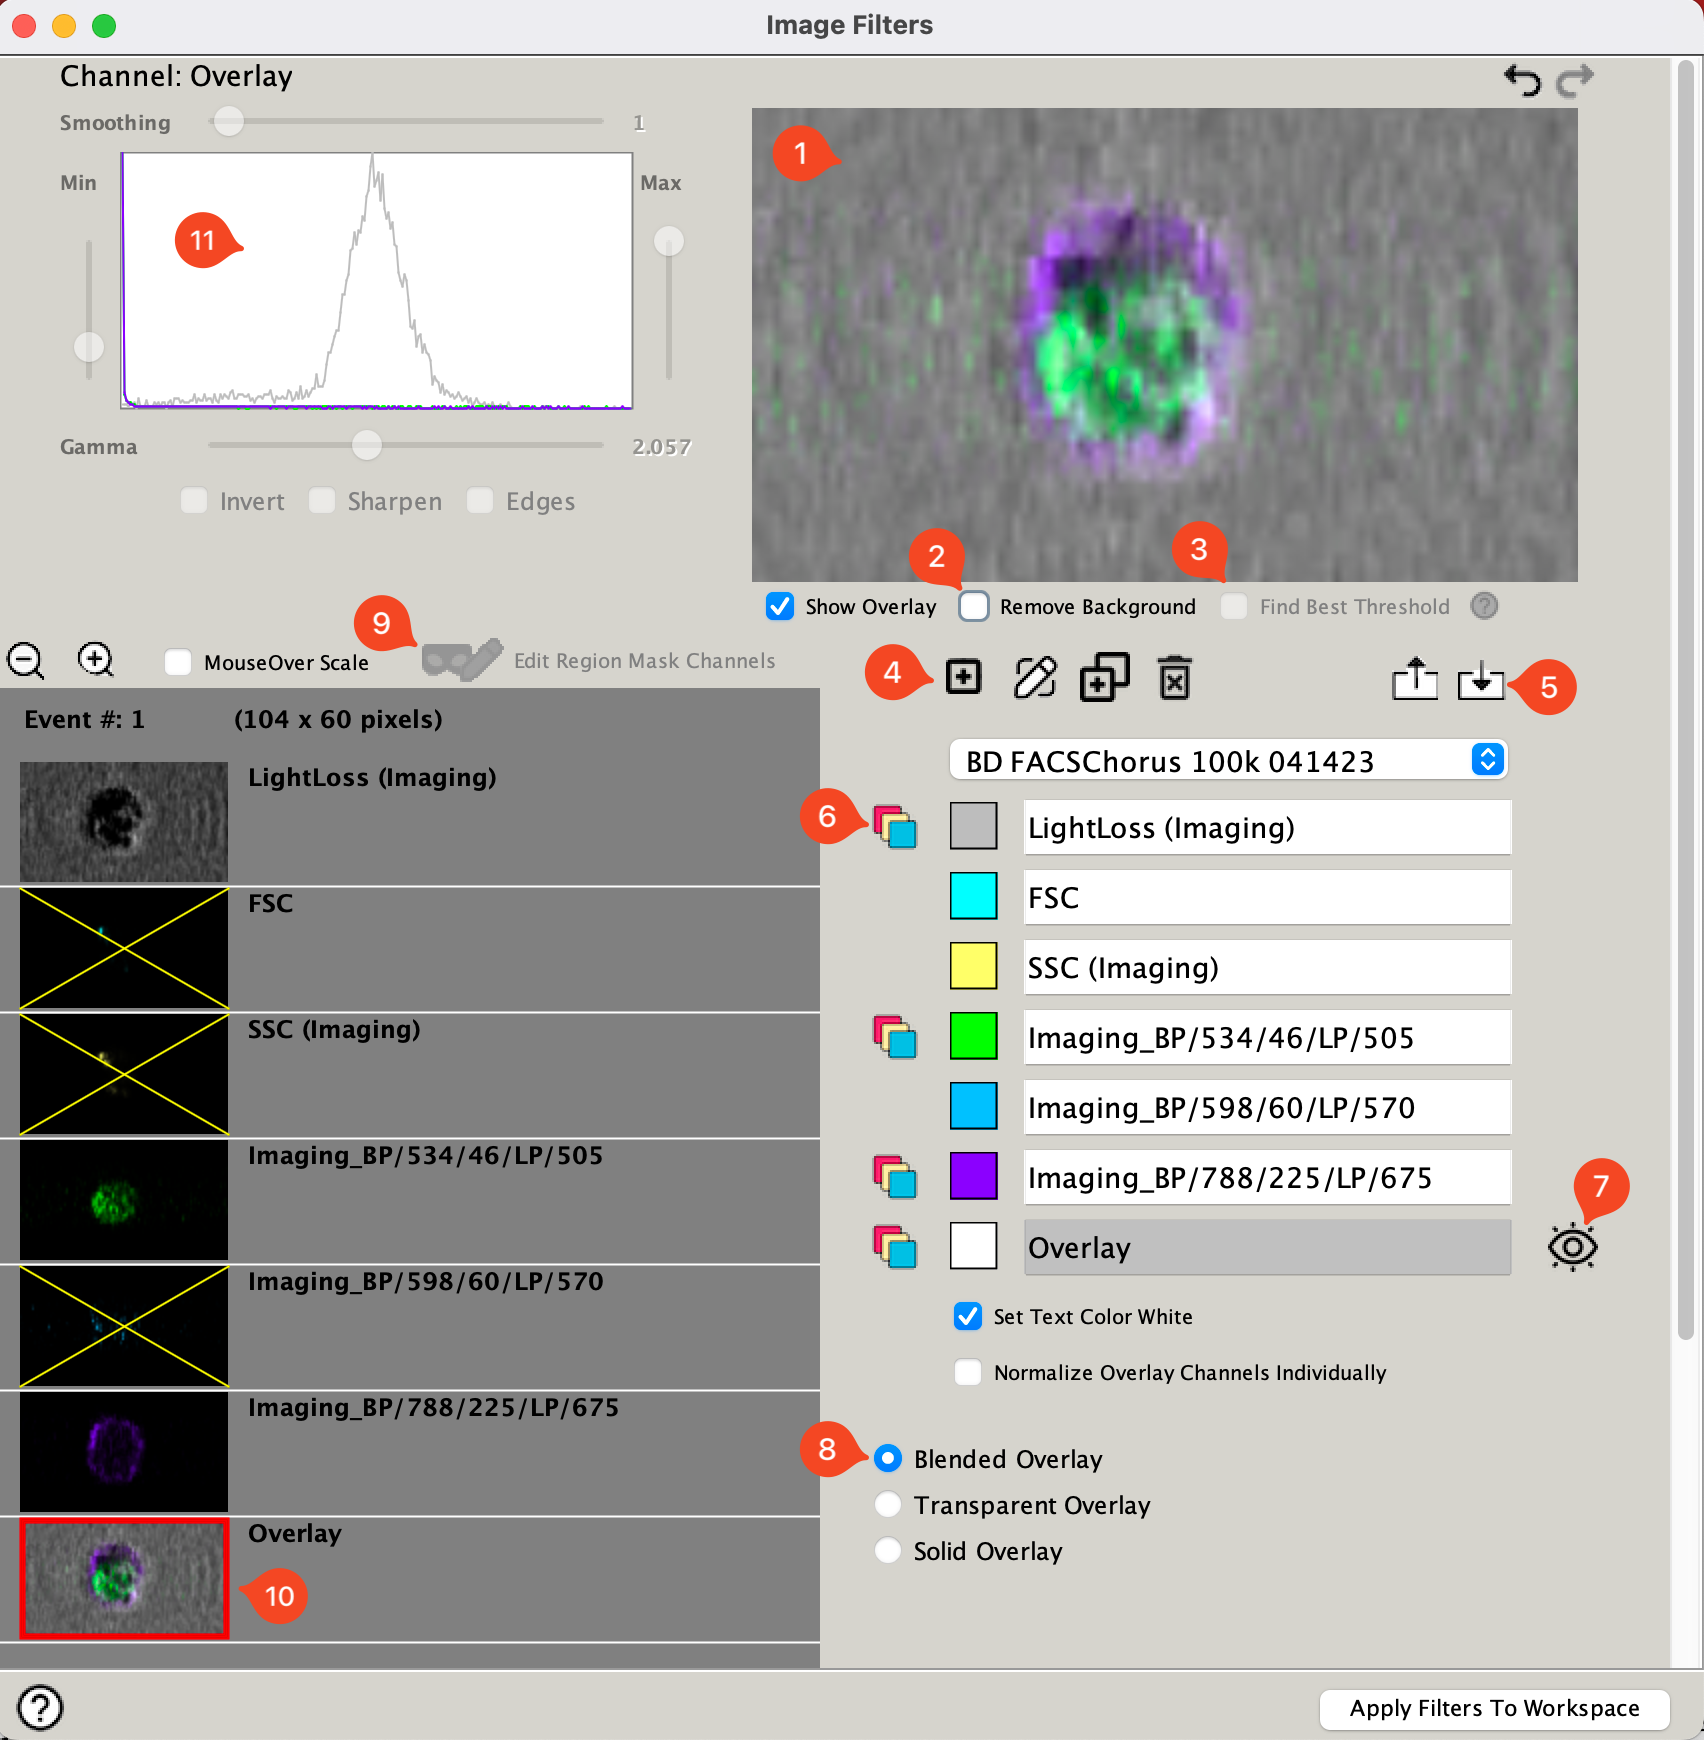This screenshot has width=1704, height=1740.
Task: Click the zoom out magnifier icon
Action: [25, 661]
